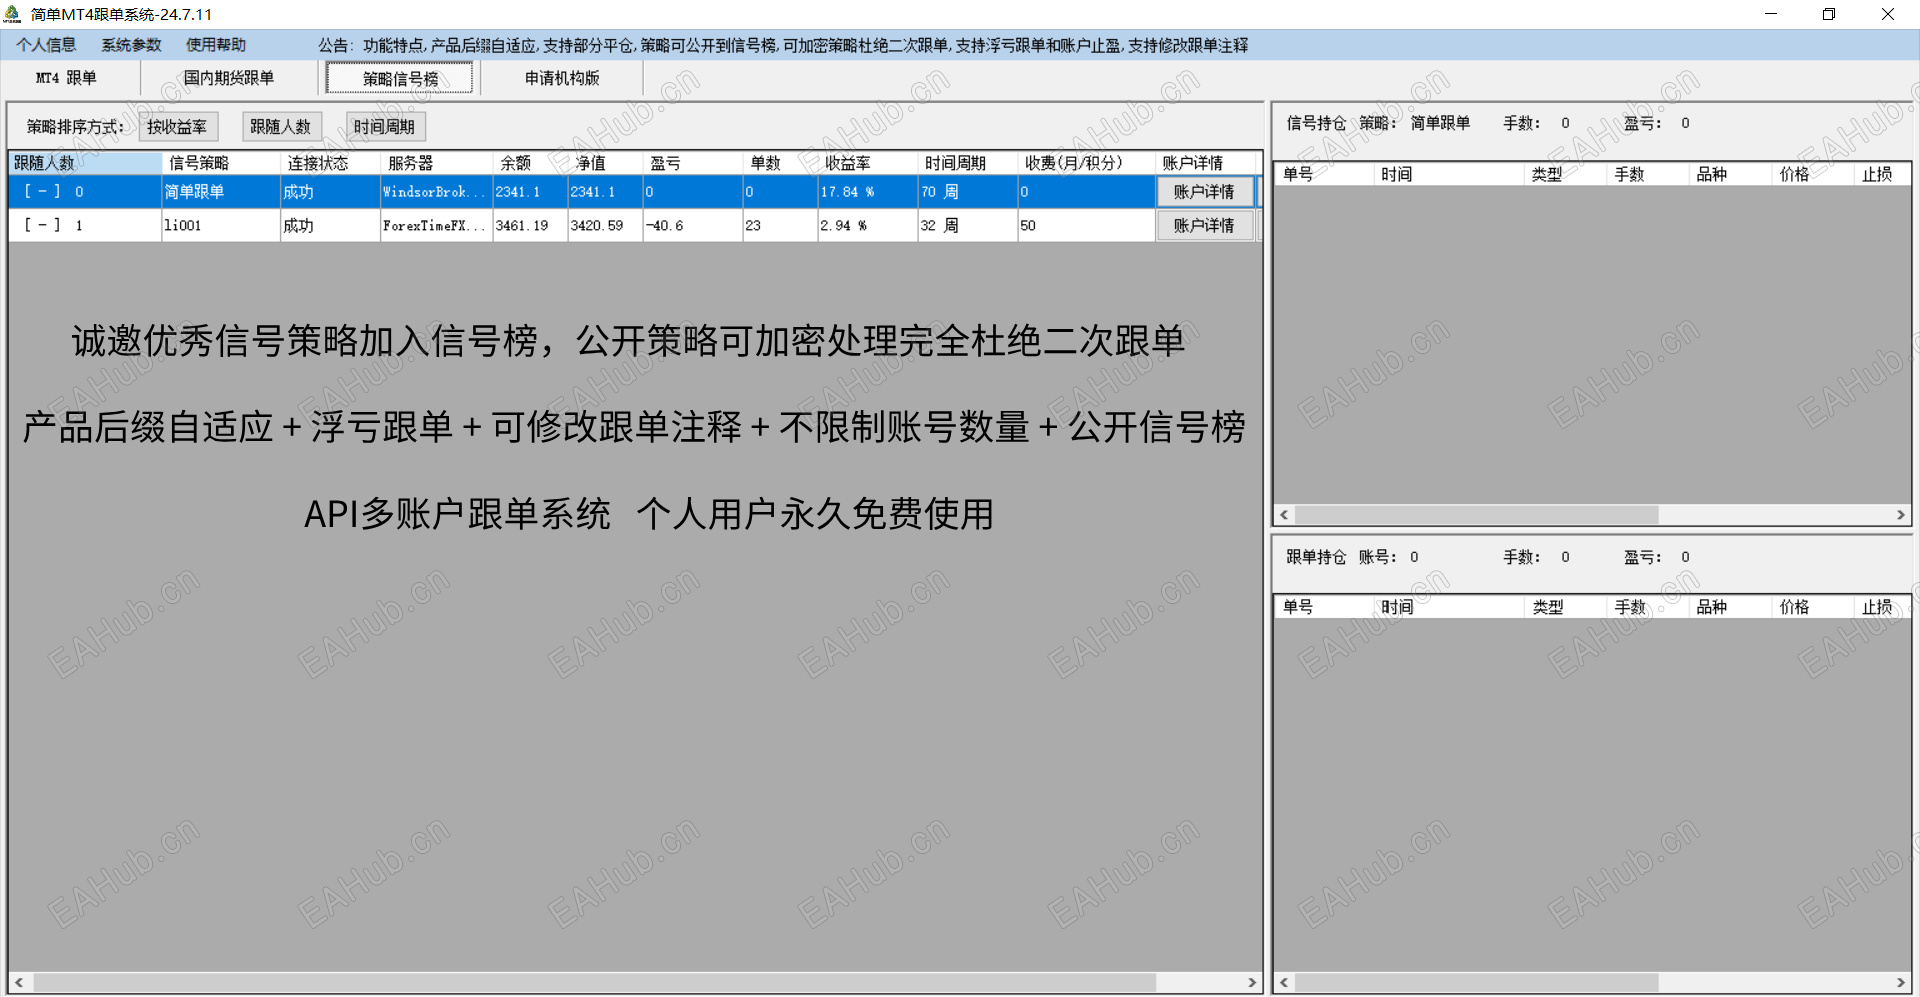Click the app logo icon in the title bar
Viewport: 1920px width, 997px height.
[13, 13]
